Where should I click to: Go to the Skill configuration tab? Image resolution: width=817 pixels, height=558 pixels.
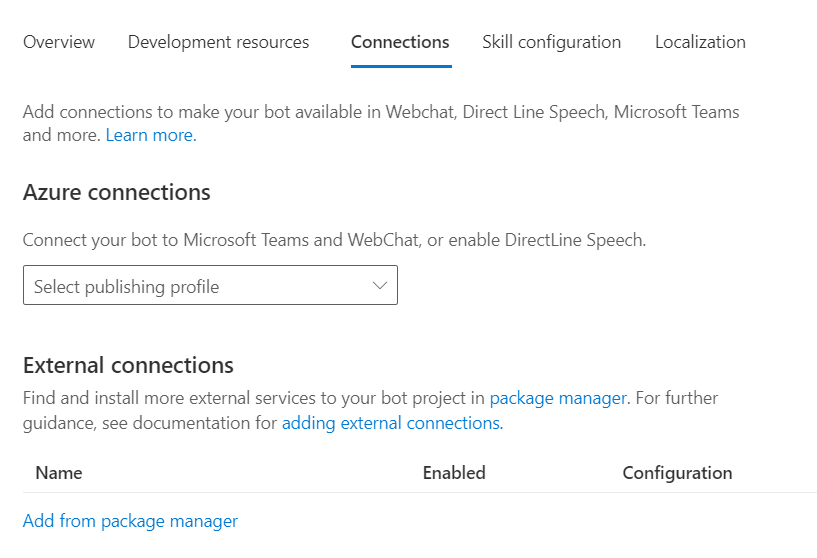551,42
